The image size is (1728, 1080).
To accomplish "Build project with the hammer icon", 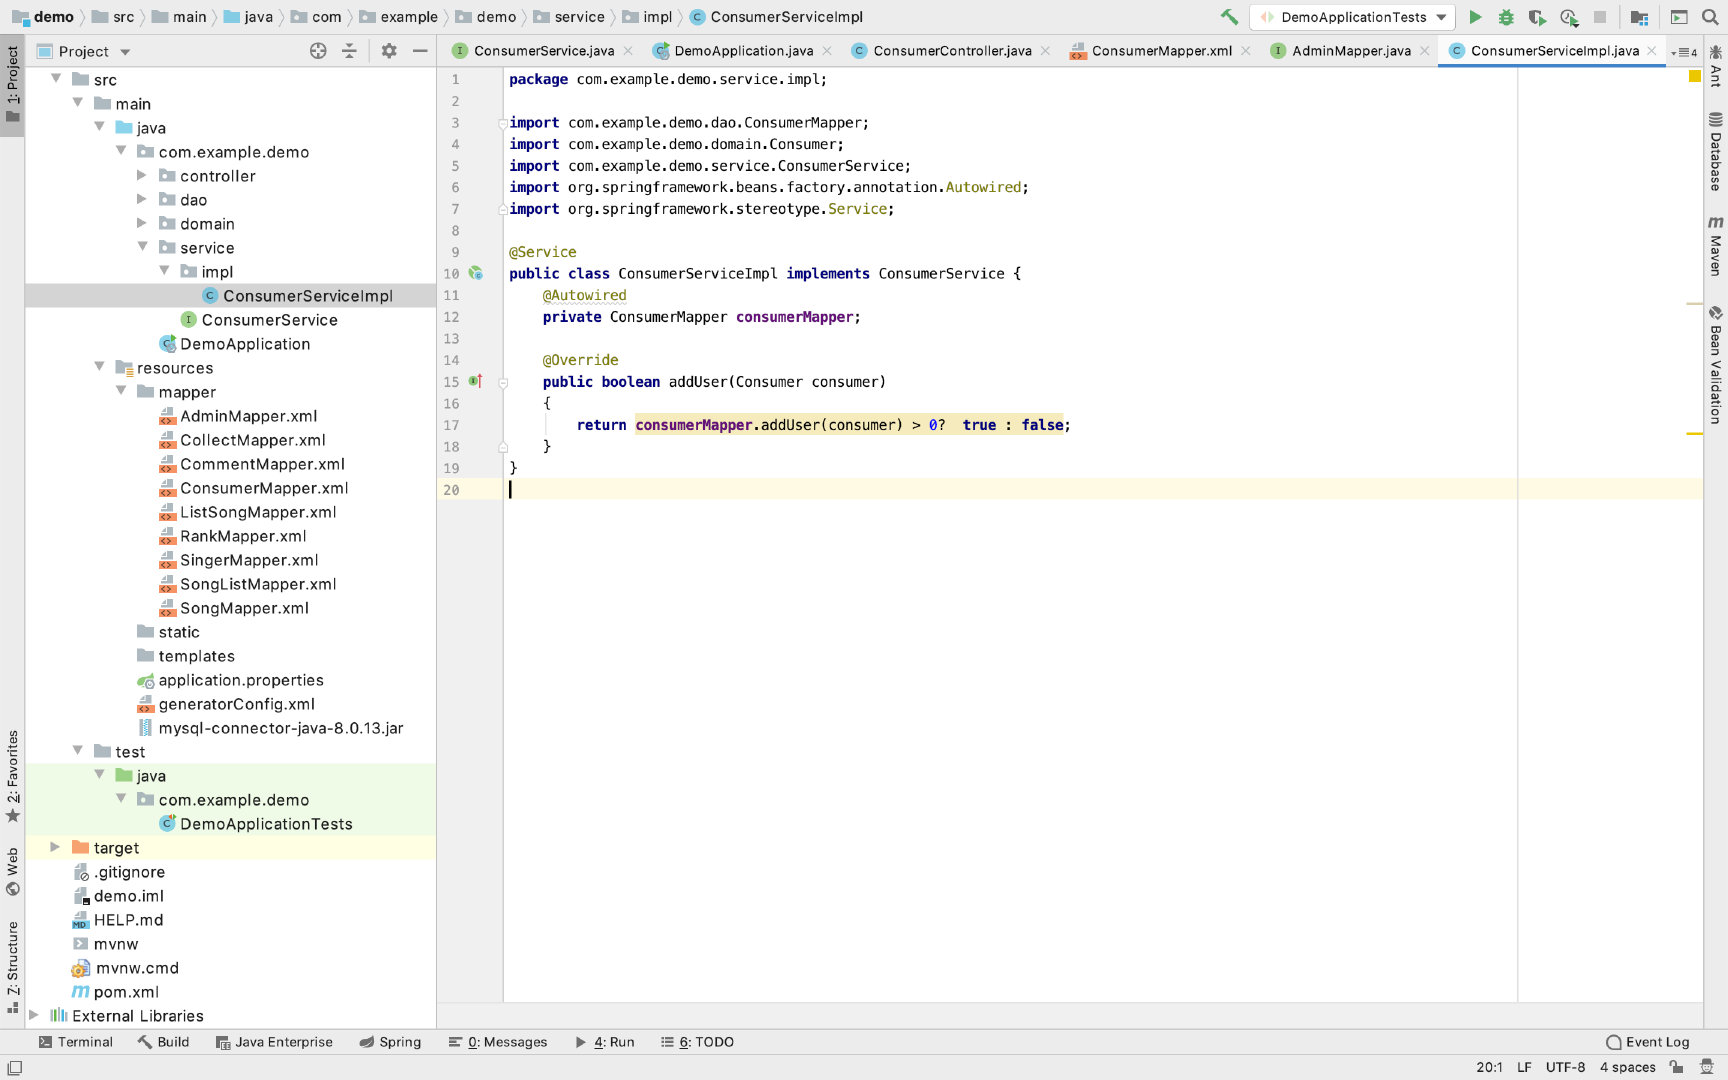I will [x=1229, y=17].
